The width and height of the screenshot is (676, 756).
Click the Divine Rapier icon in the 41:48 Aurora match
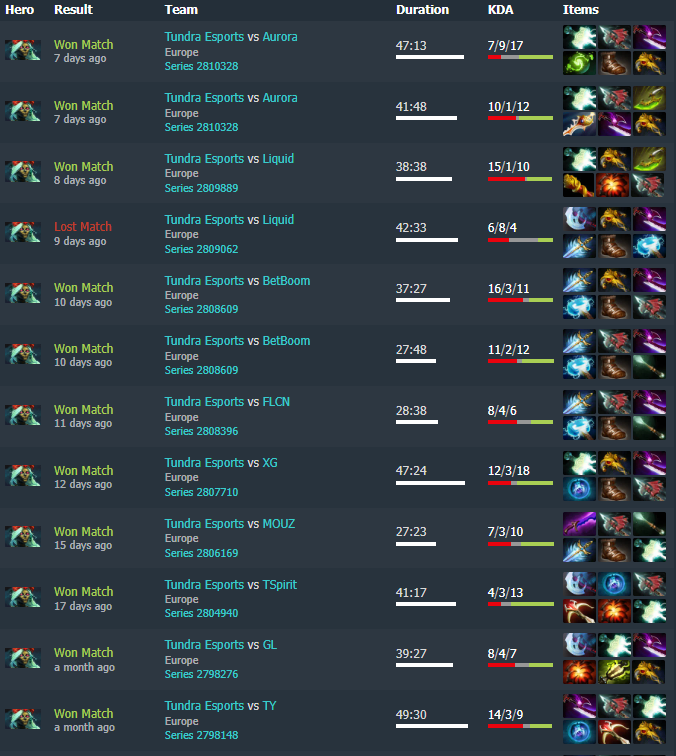(579, 124)
